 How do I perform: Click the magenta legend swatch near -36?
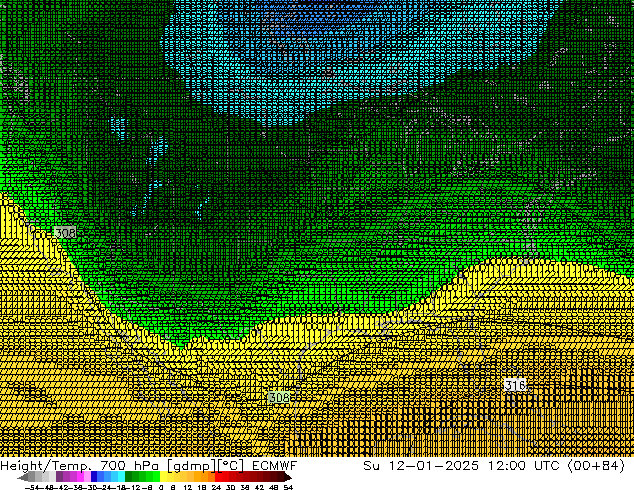[x=80, y=476]
